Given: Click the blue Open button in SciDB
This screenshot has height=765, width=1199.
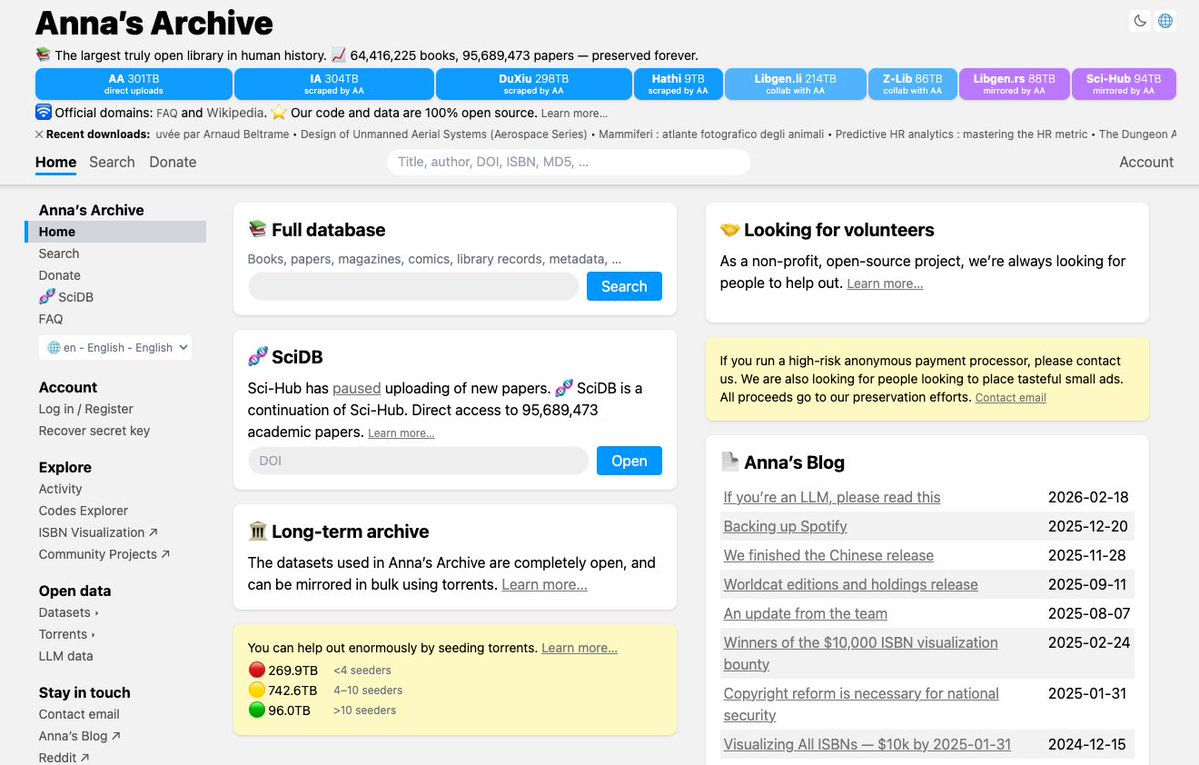Looking at the screenshot, I should pyautogui.click(x=629, y=461).
